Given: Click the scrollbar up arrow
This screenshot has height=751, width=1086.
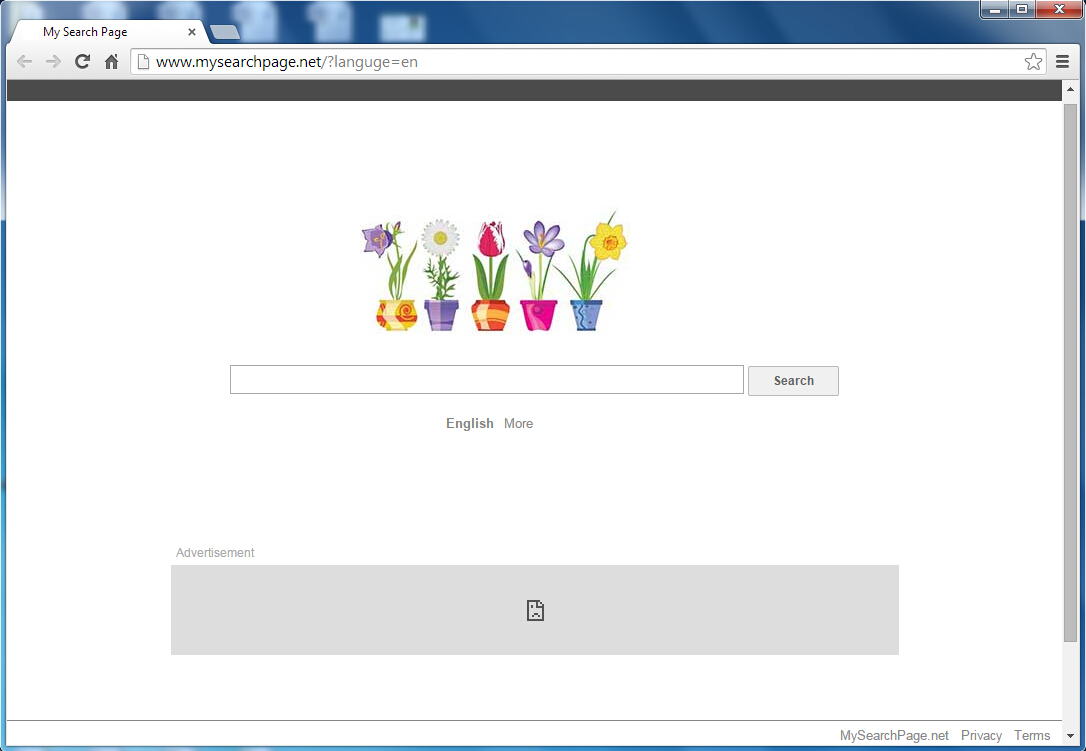Looking at the screenshot, I should pos(1070,89).
